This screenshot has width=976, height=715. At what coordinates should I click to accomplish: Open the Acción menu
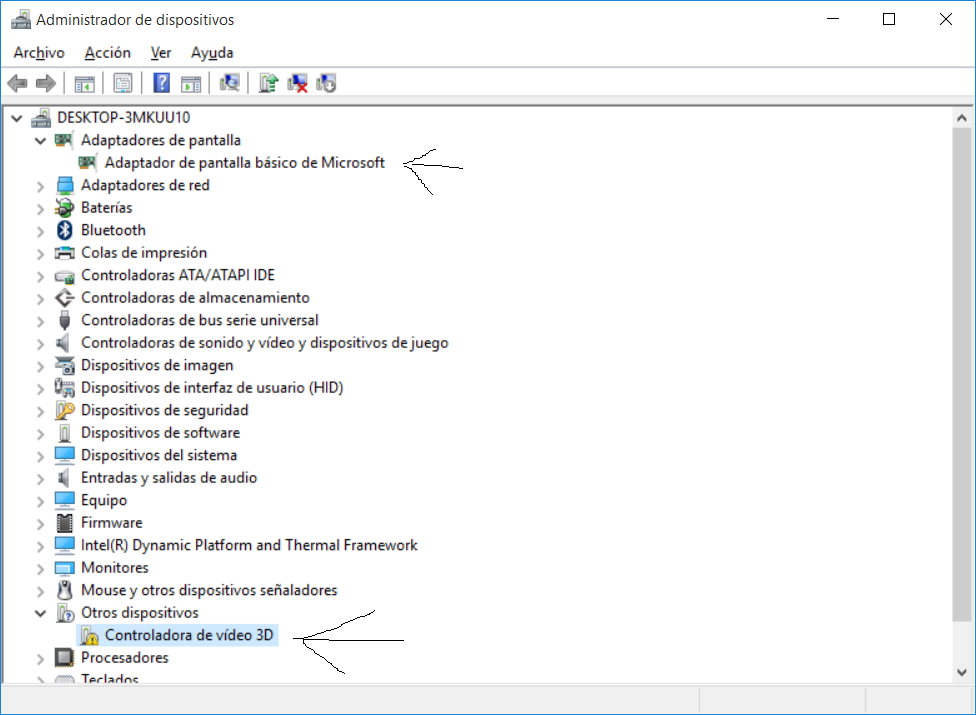[107, 52]
